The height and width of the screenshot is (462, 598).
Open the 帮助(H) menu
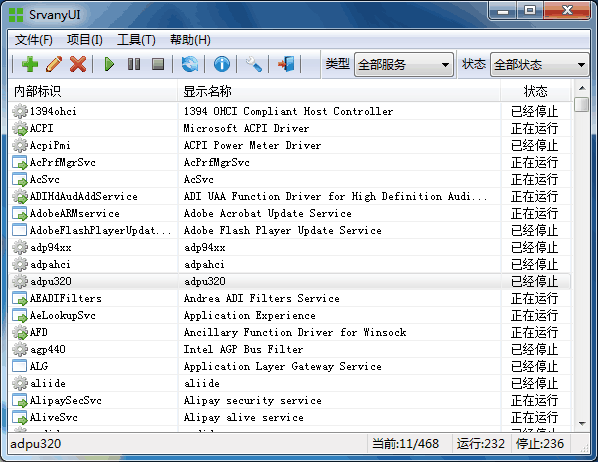(x=190, y=40)
